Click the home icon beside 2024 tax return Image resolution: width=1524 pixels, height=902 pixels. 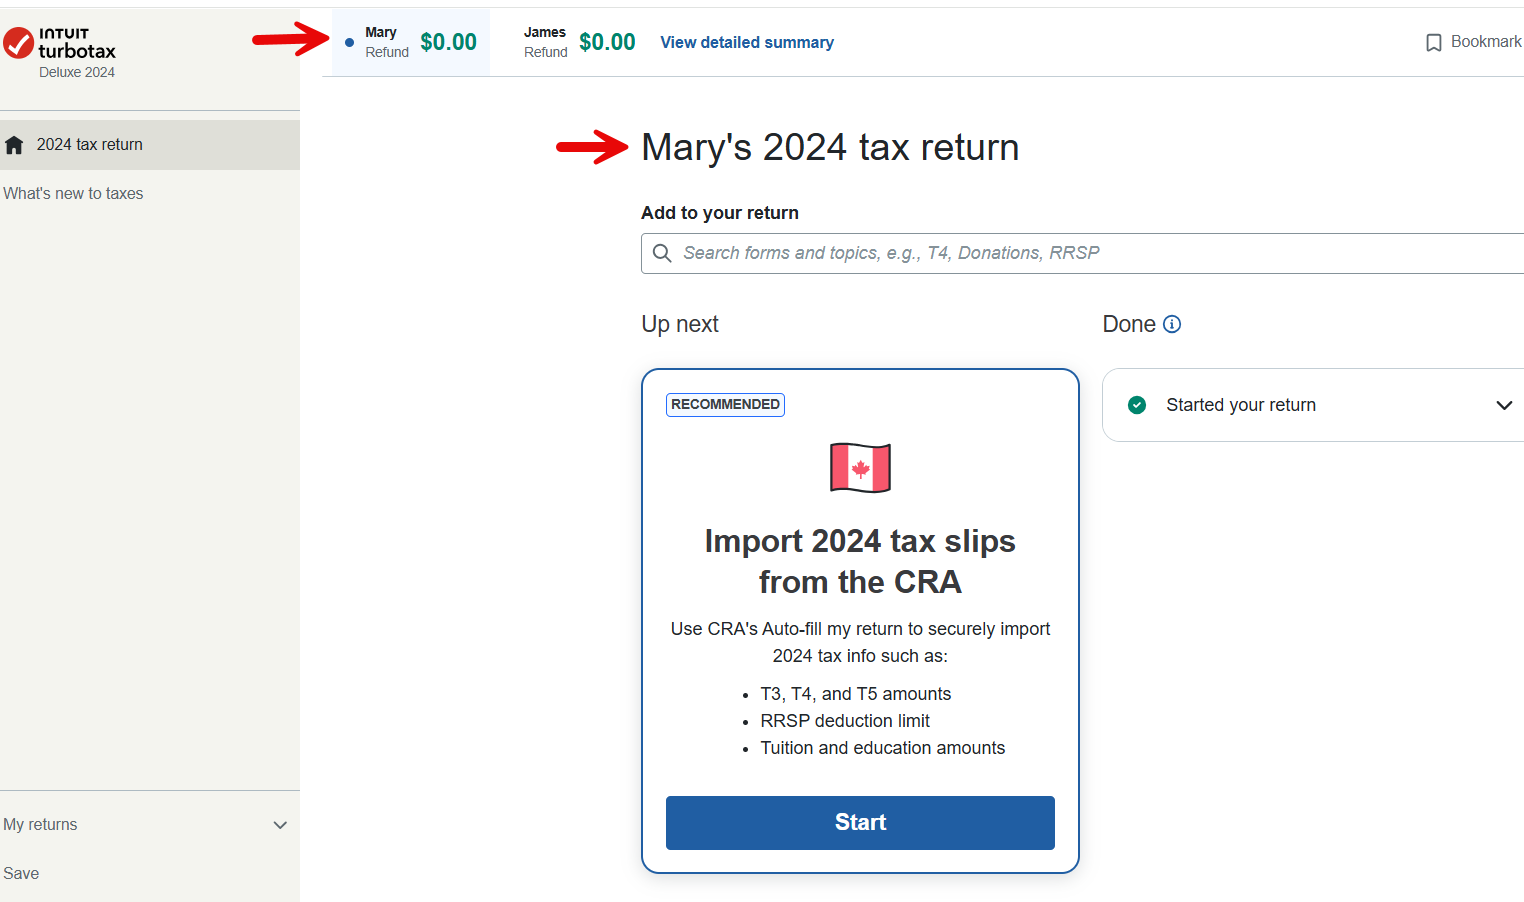click(x=14, y=145)
